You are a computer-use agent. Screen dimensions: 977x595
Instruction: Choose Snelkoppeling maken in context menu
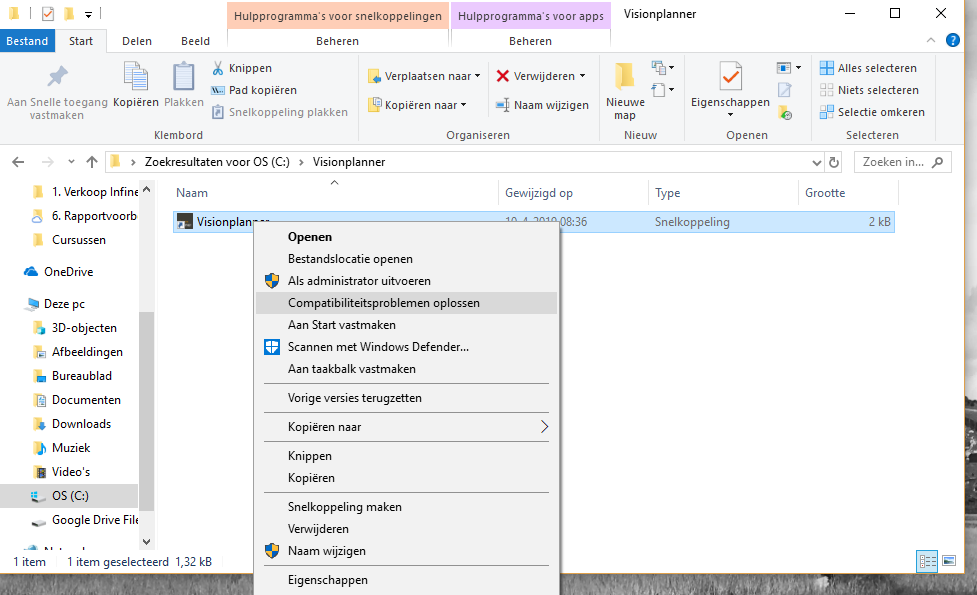pyautogui.click(x=406, y=507)
